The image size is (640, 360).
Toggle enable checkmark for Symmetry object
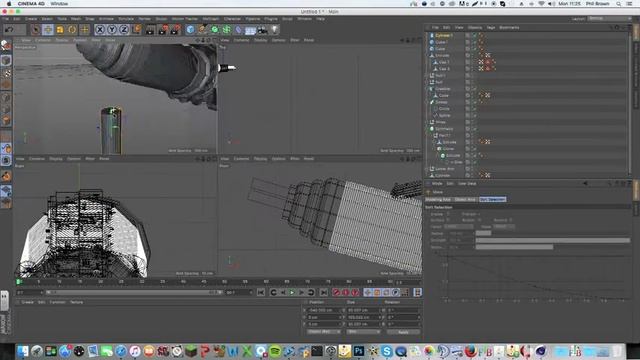(474, 129)
